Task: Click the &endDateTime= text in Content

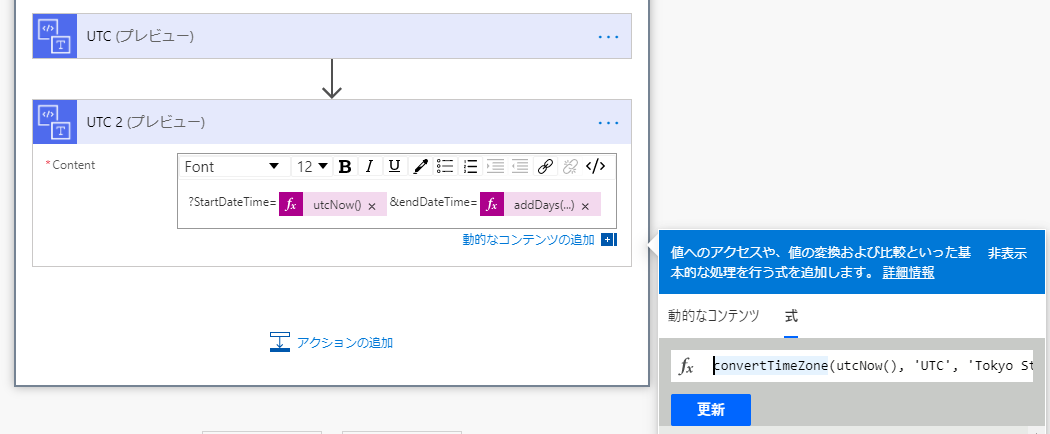Action: click(433, 203)
